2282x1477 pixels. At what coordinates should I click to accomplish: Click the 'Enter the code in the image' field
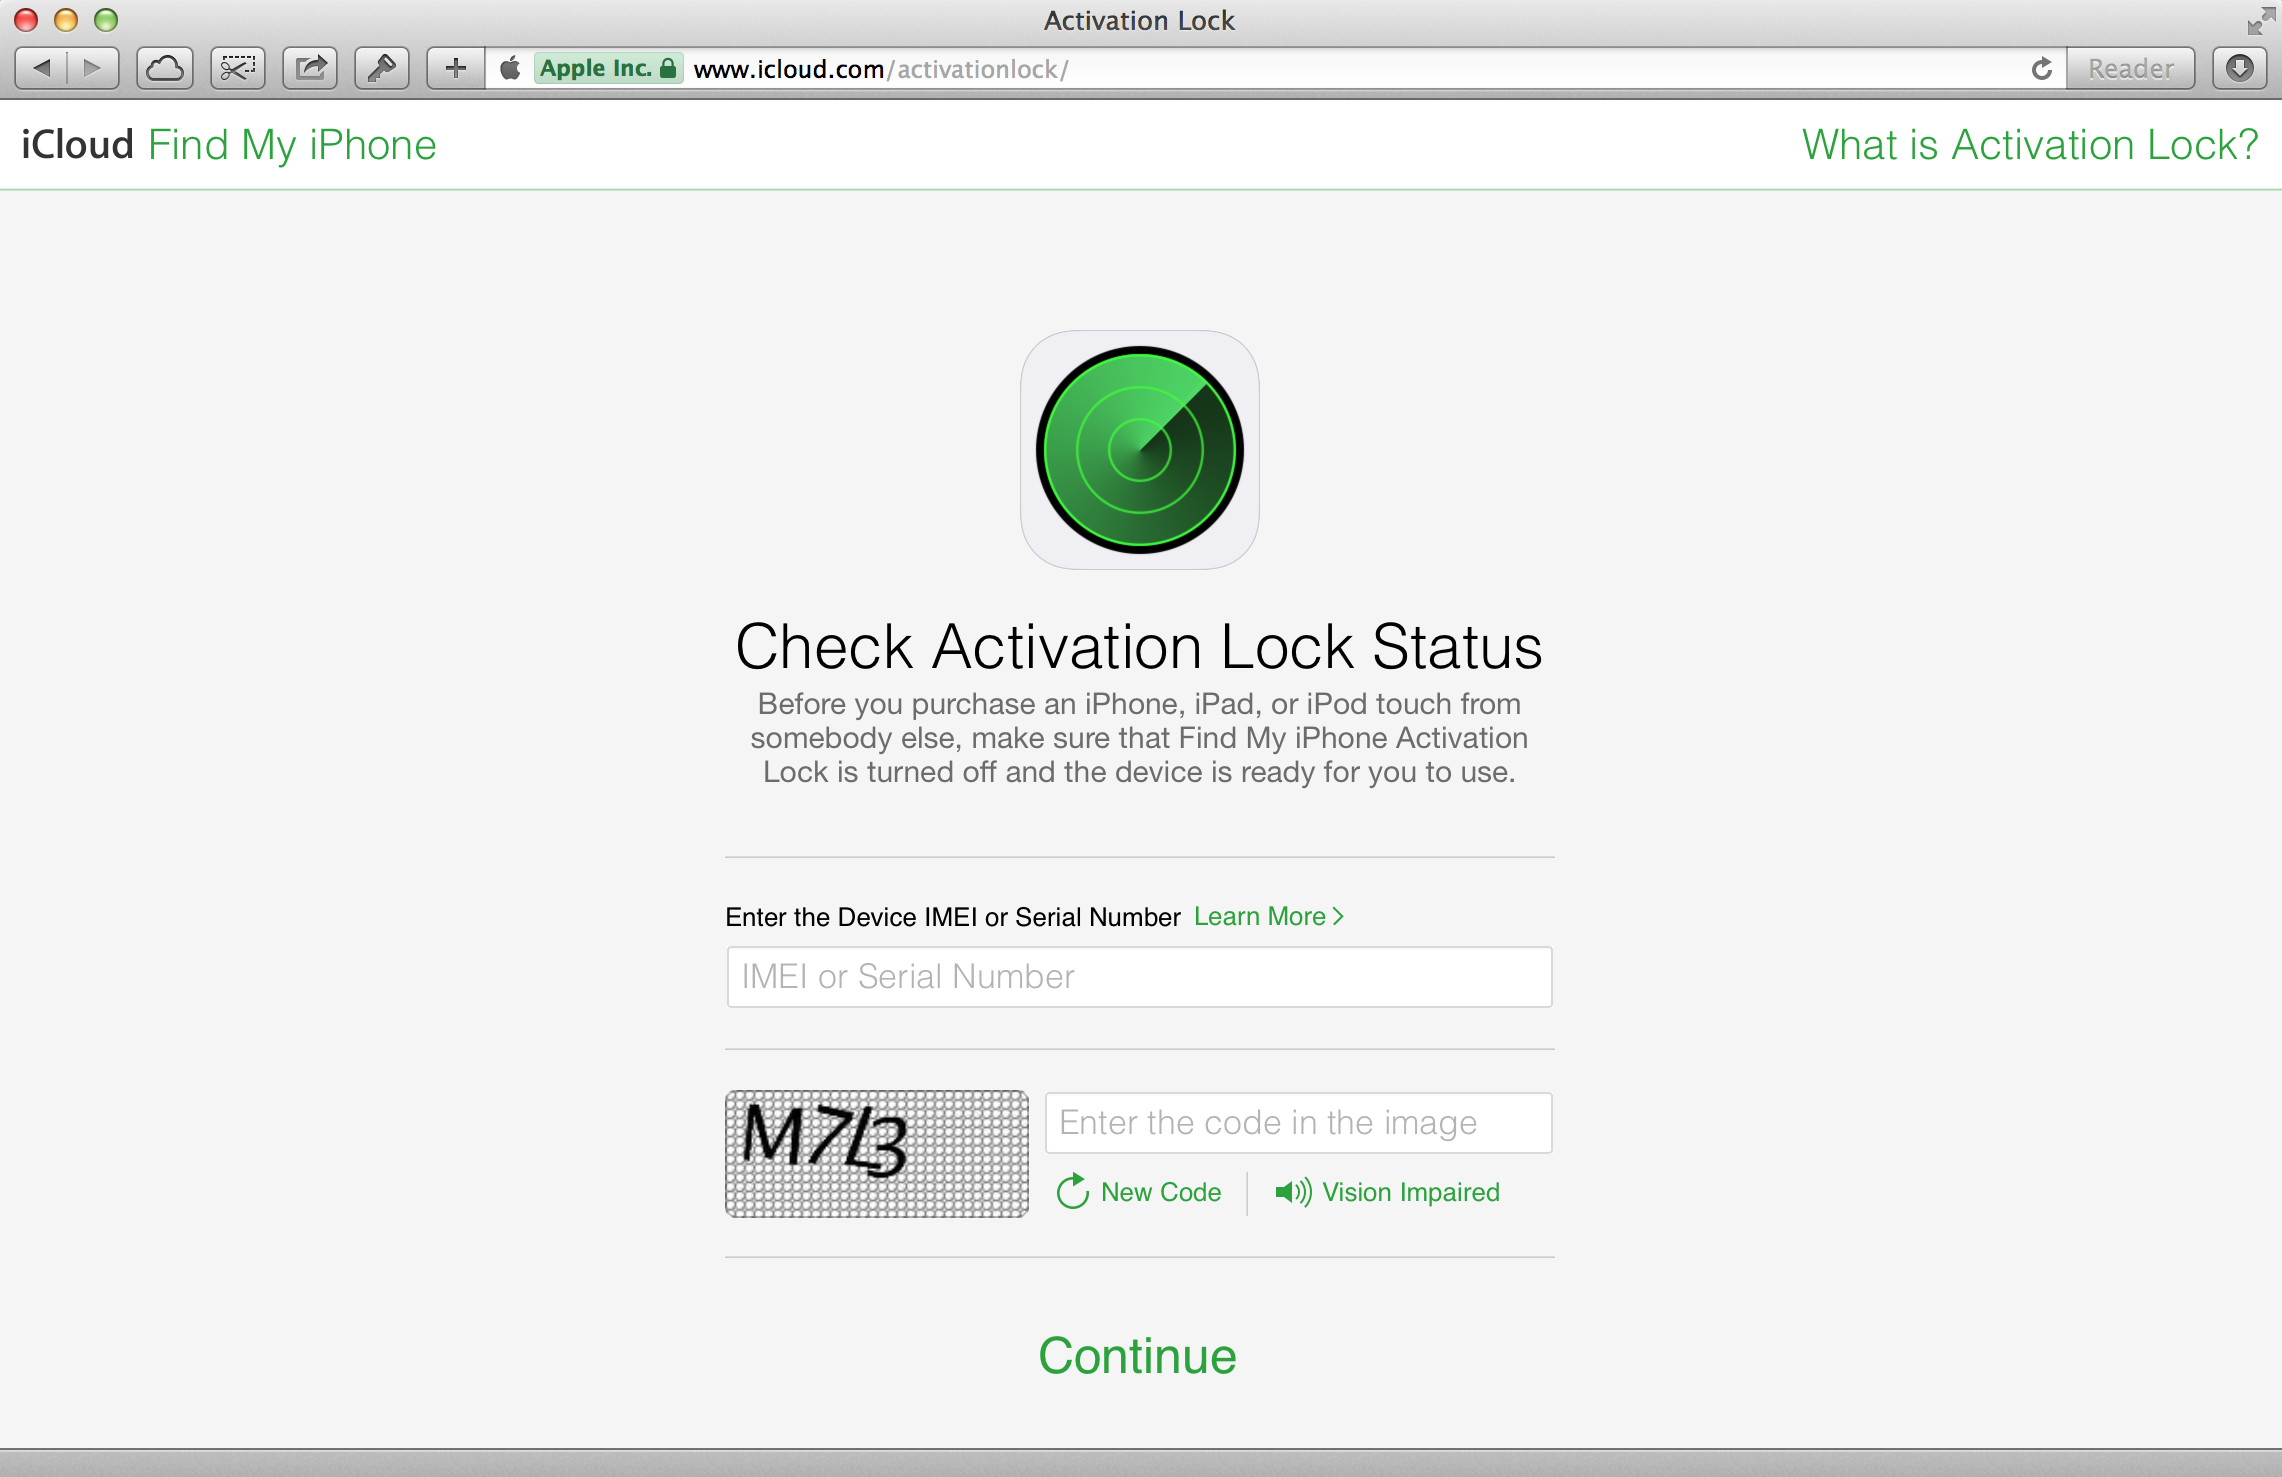[1299, 1122]
